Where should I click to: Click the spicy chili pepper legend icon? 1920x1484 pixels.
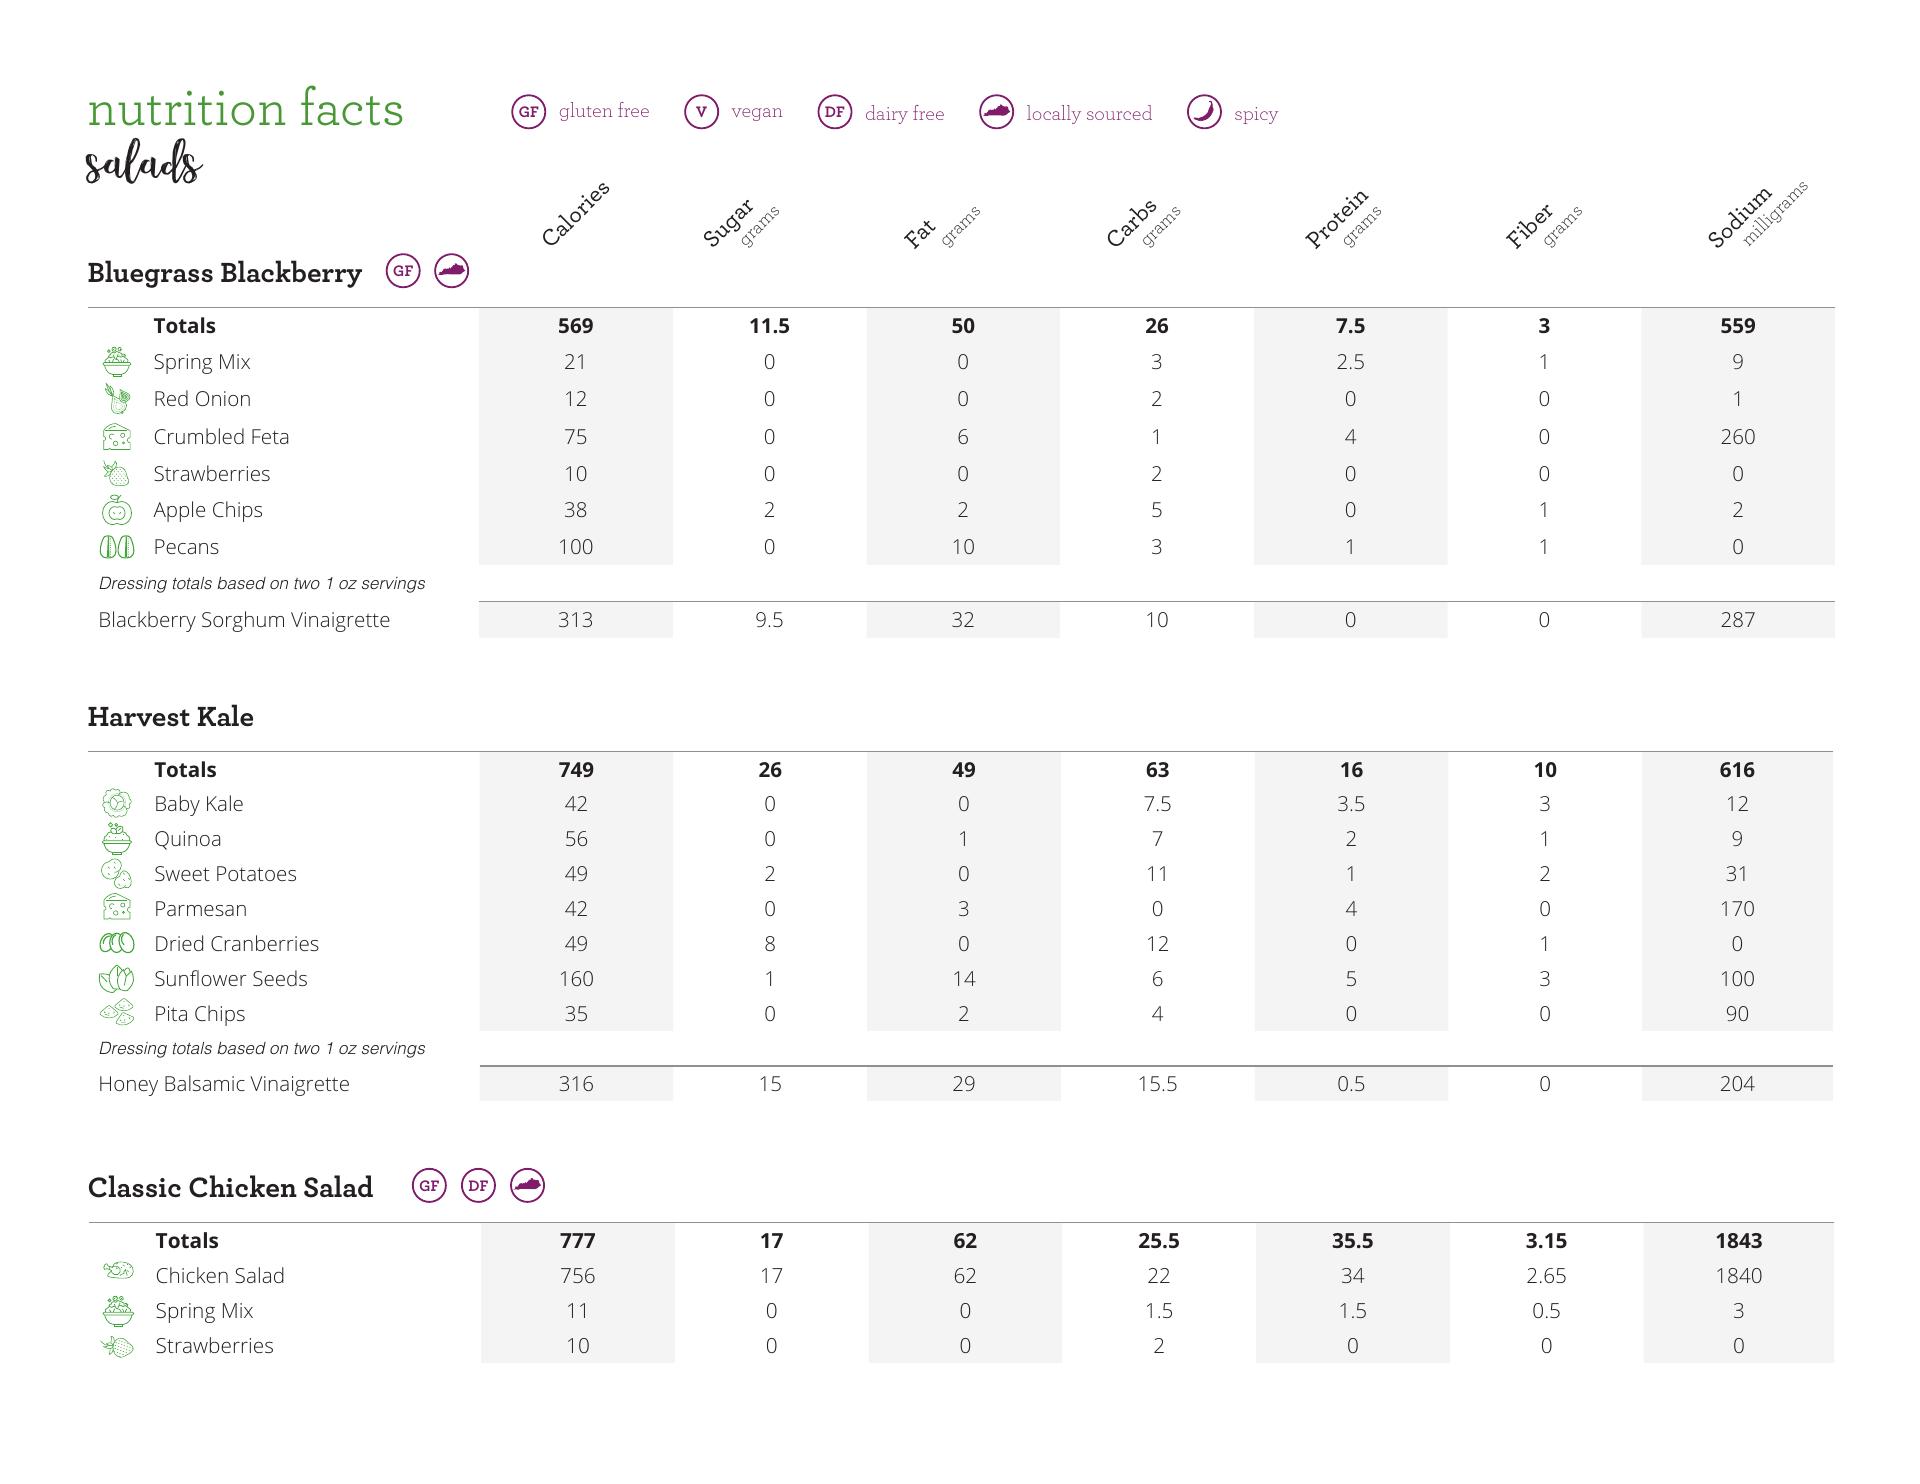(1204, 112)
